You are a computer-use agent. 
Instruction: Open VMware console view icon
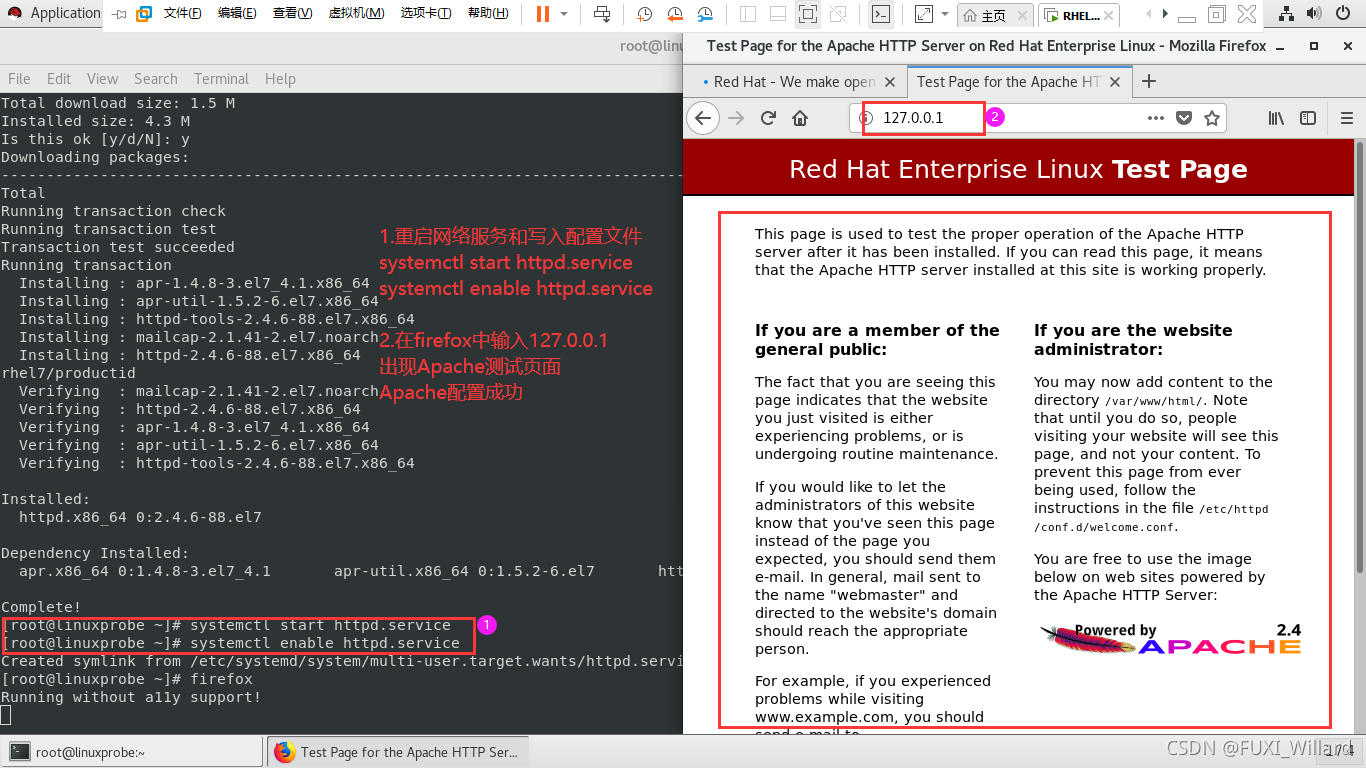[881, 14]
